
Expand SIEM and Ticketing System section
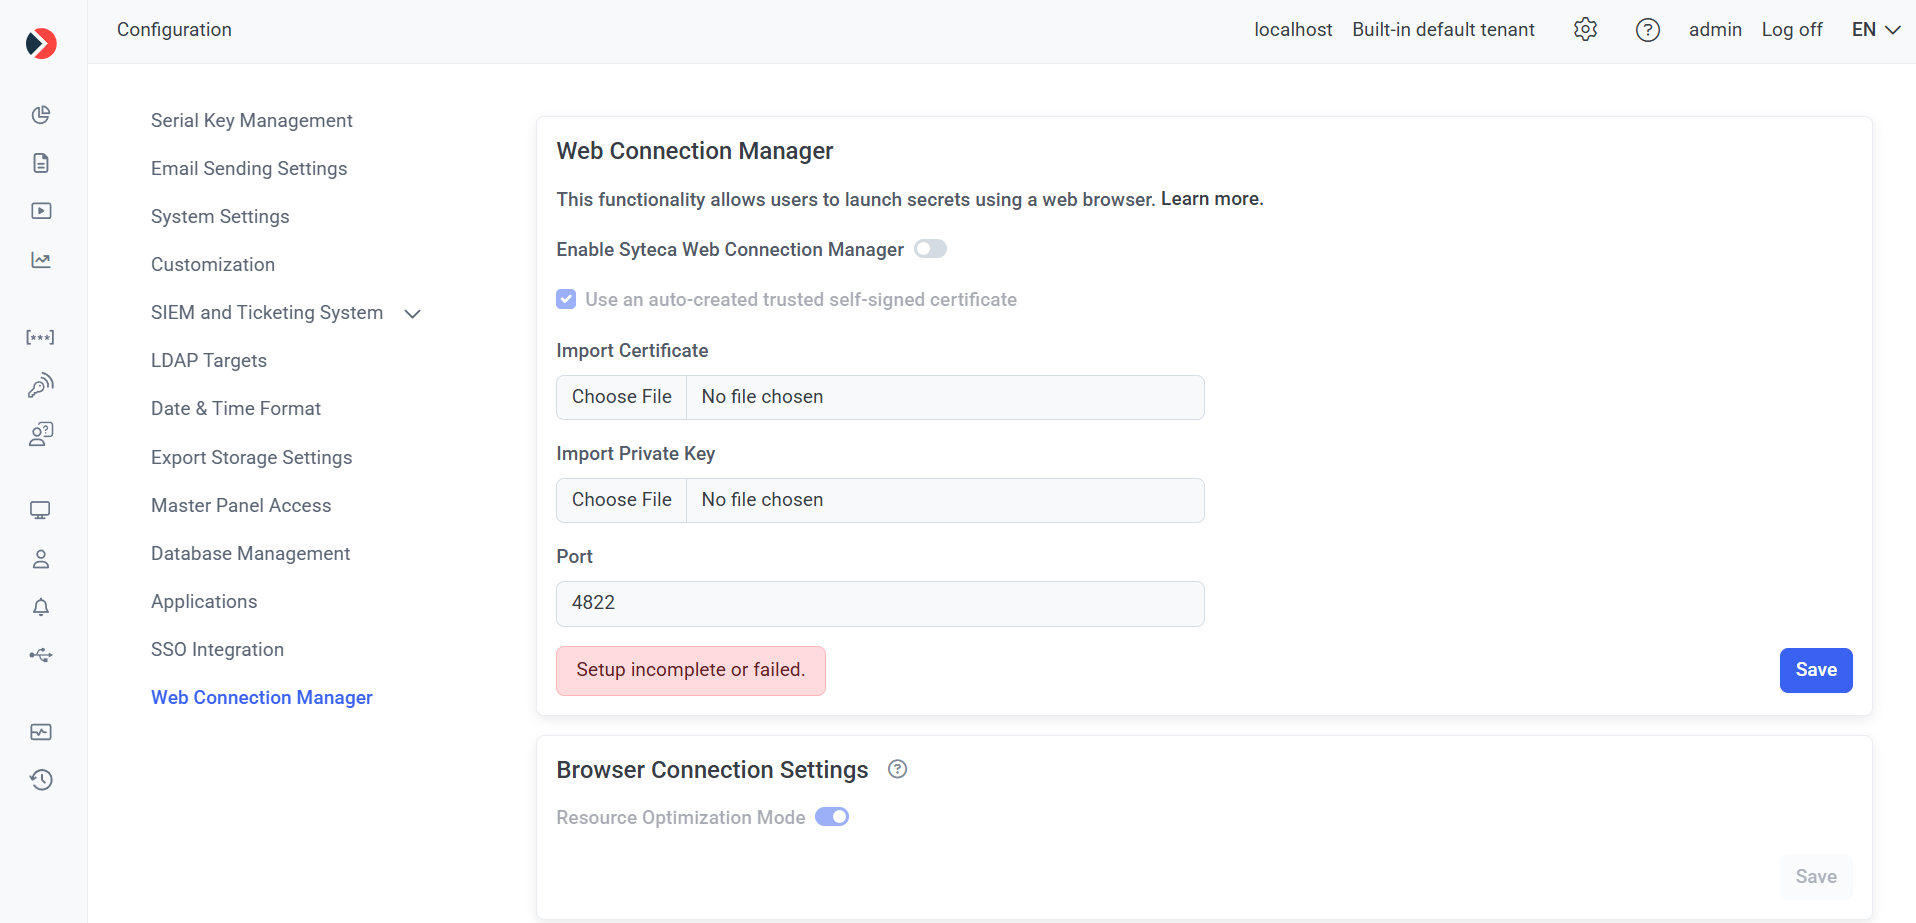(x=412, y=313)
